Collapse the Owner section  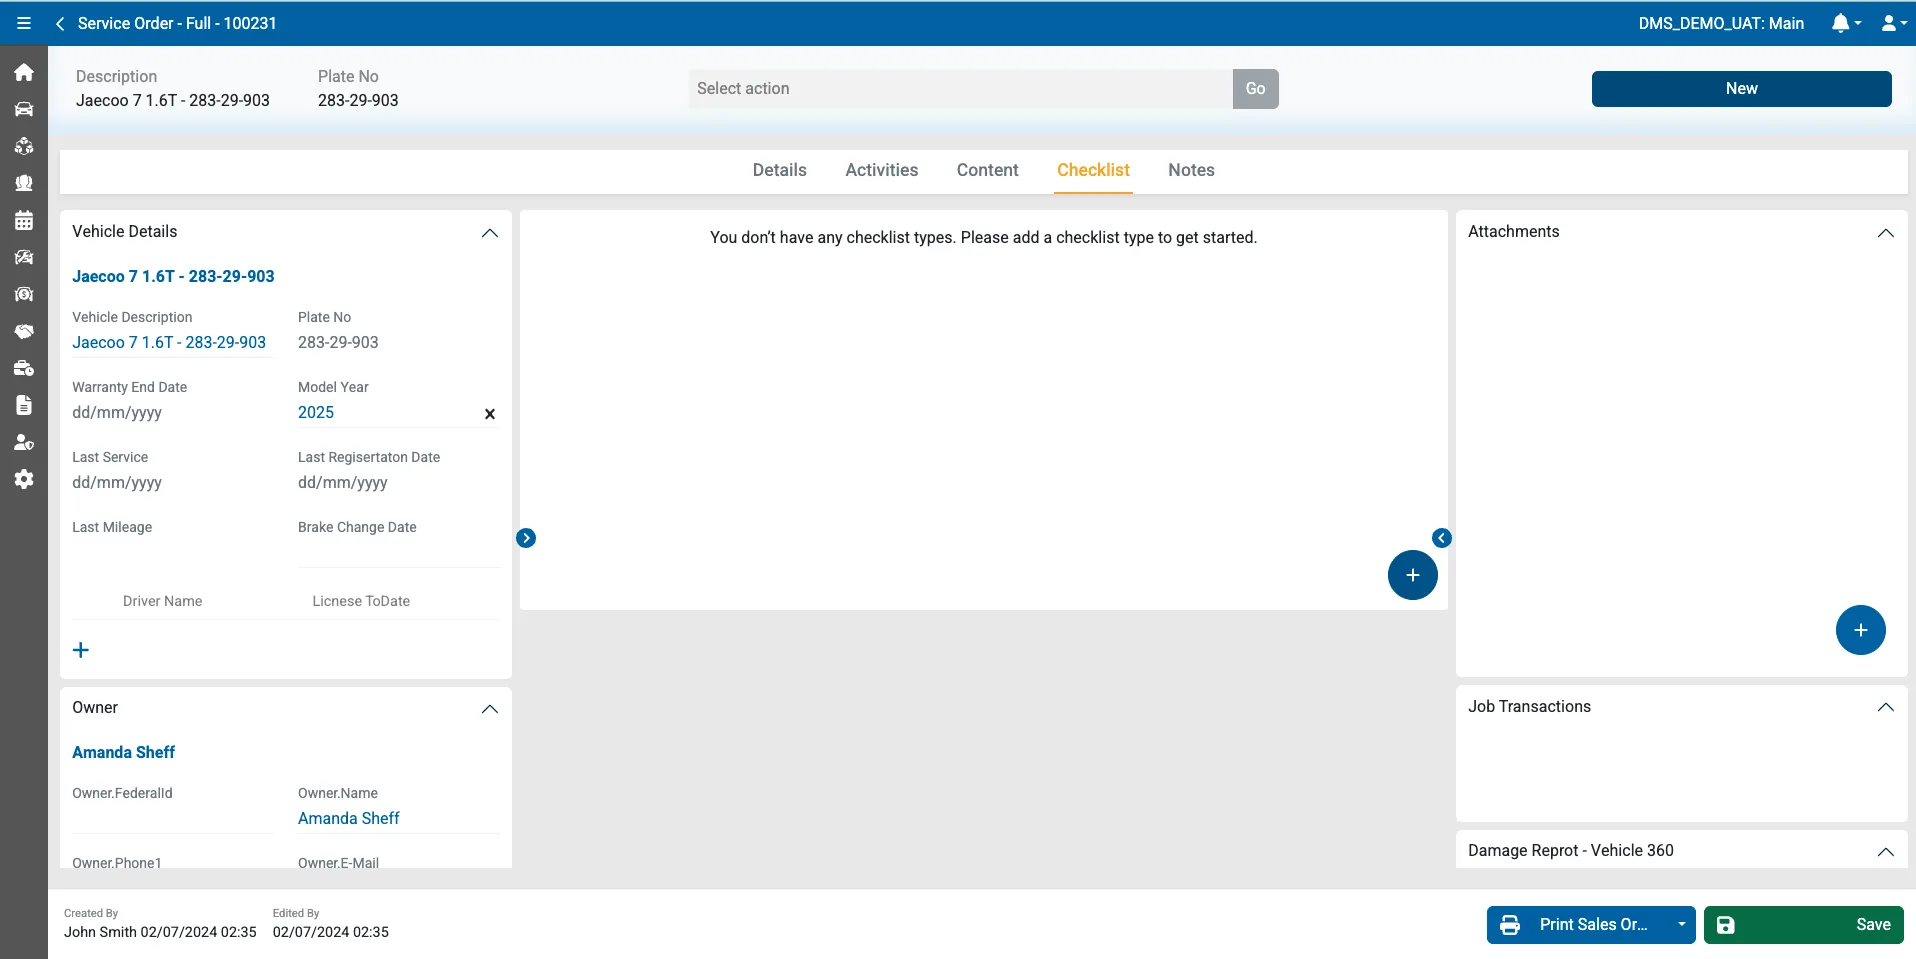point(490,709)
